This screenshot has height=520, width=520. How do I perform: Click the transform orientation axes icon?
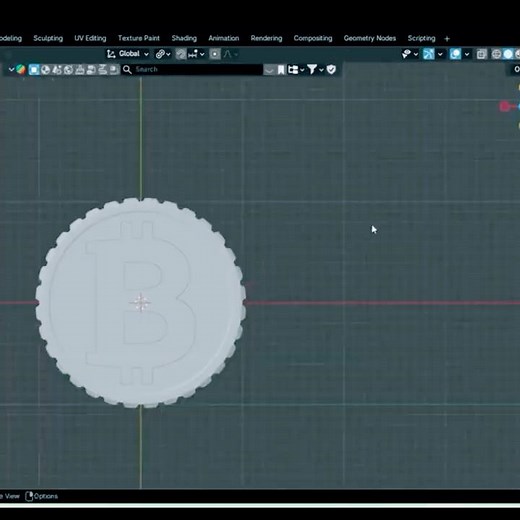coord(111,54)
